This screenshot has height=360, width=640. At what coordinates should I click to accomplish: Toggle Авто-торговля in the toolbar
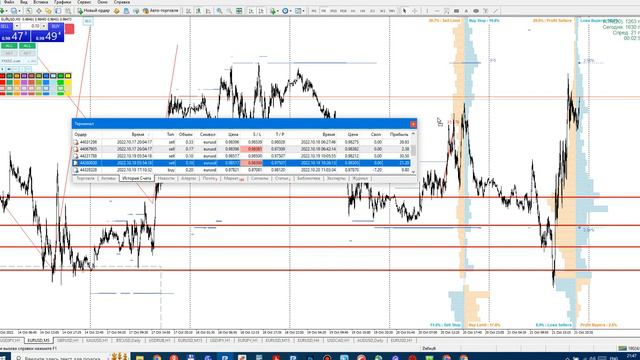[160, 11]
